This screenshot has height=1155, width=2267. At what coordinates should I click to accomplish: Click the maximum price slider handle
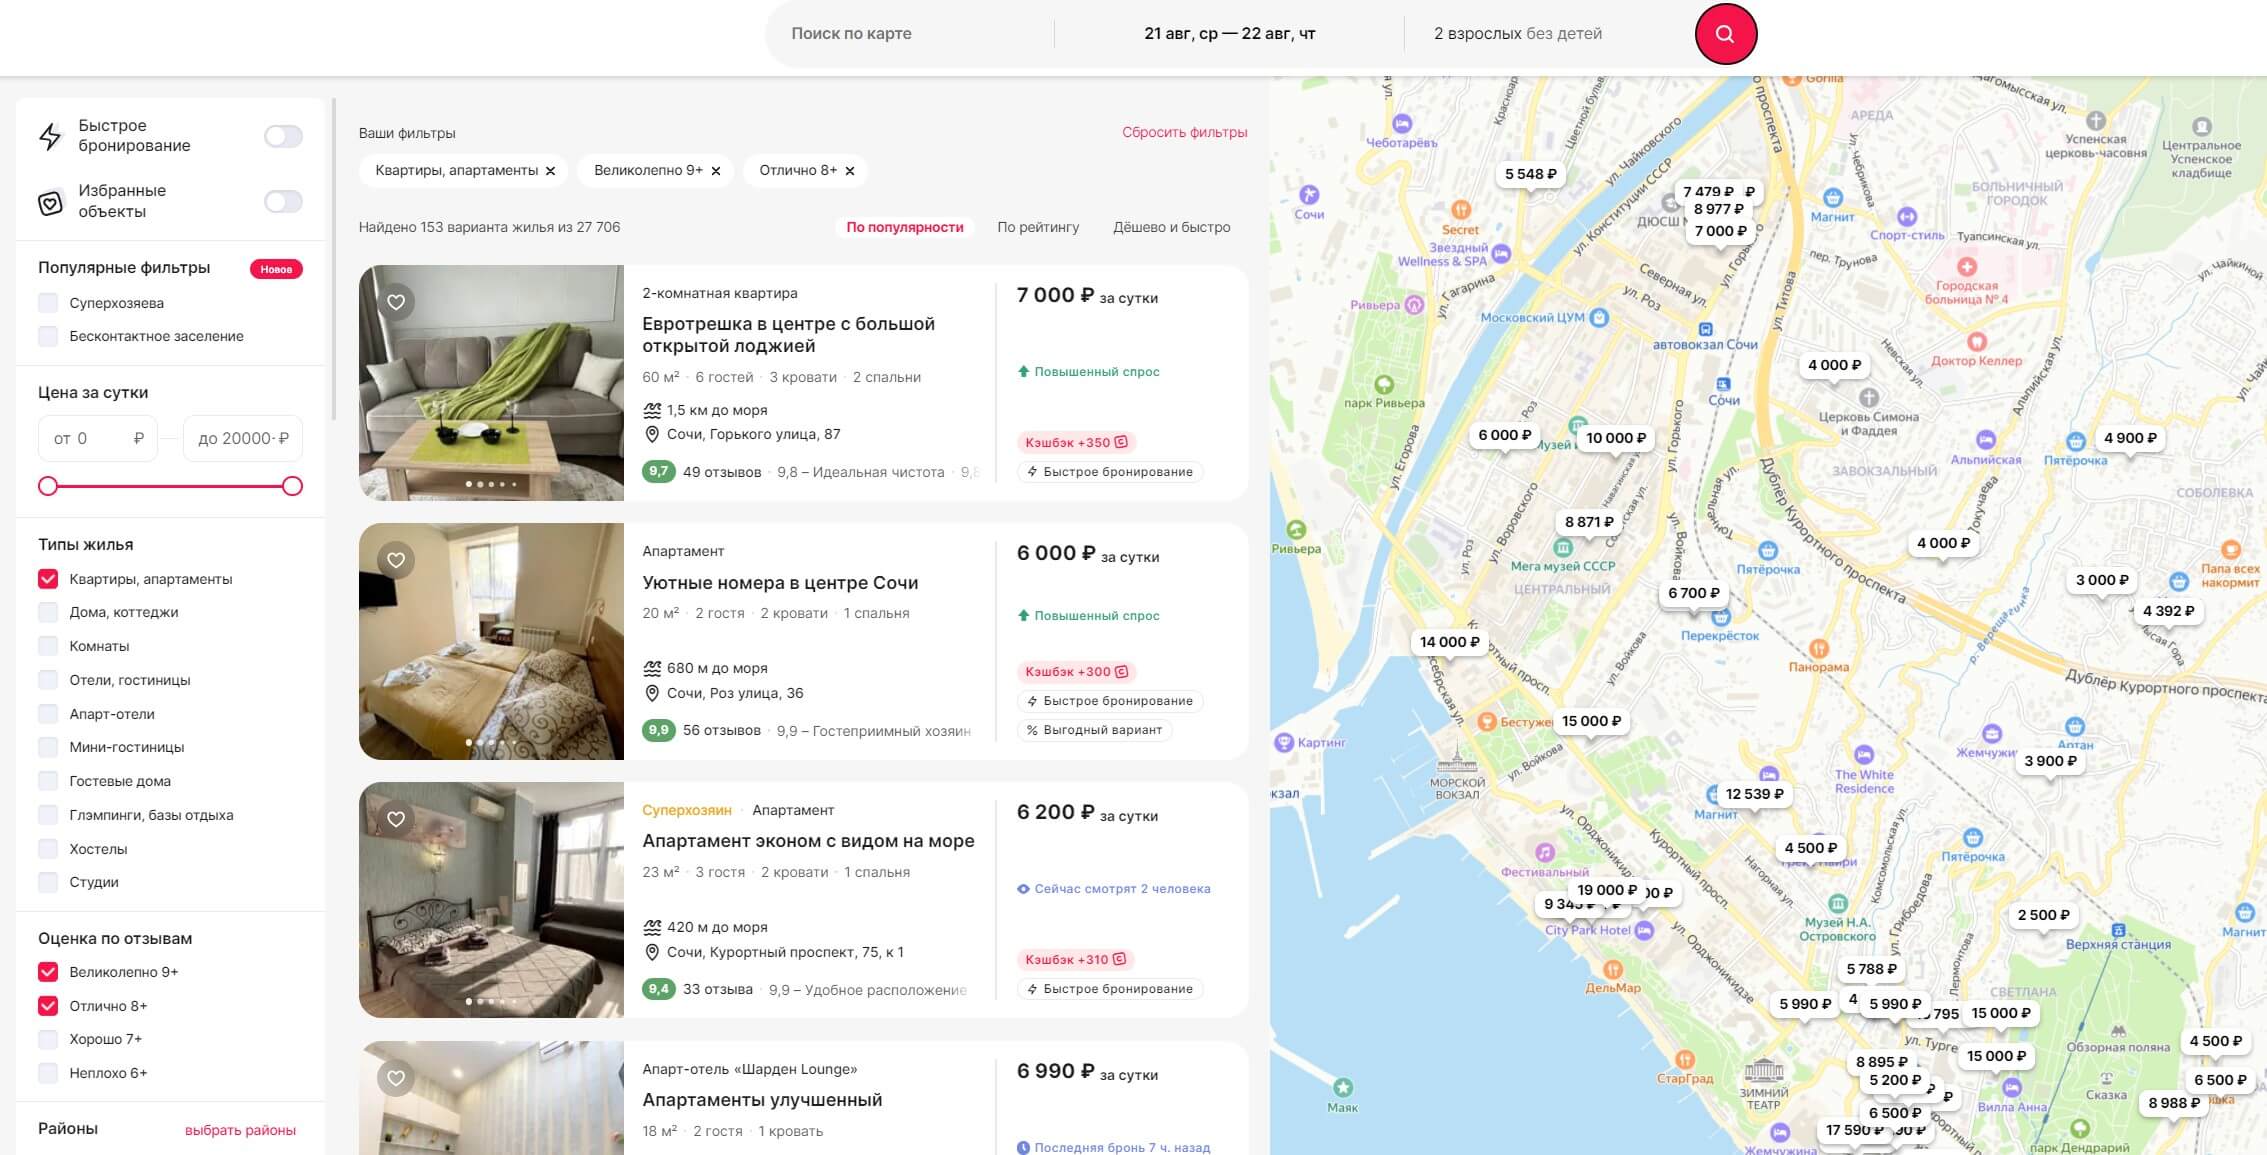click(x=292, y=486)
